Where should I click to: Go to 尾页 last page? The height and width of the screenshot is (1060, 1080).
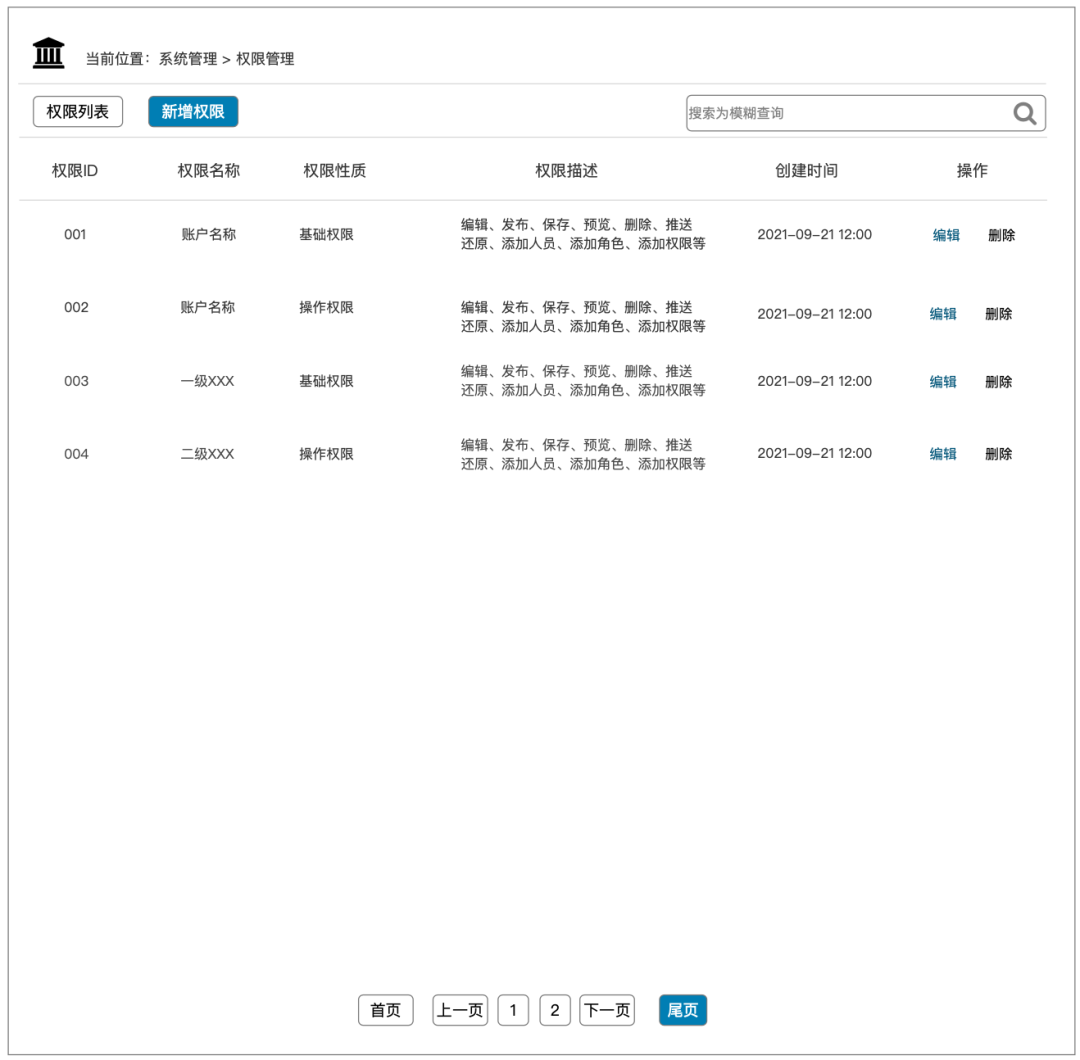point(683,1010)
